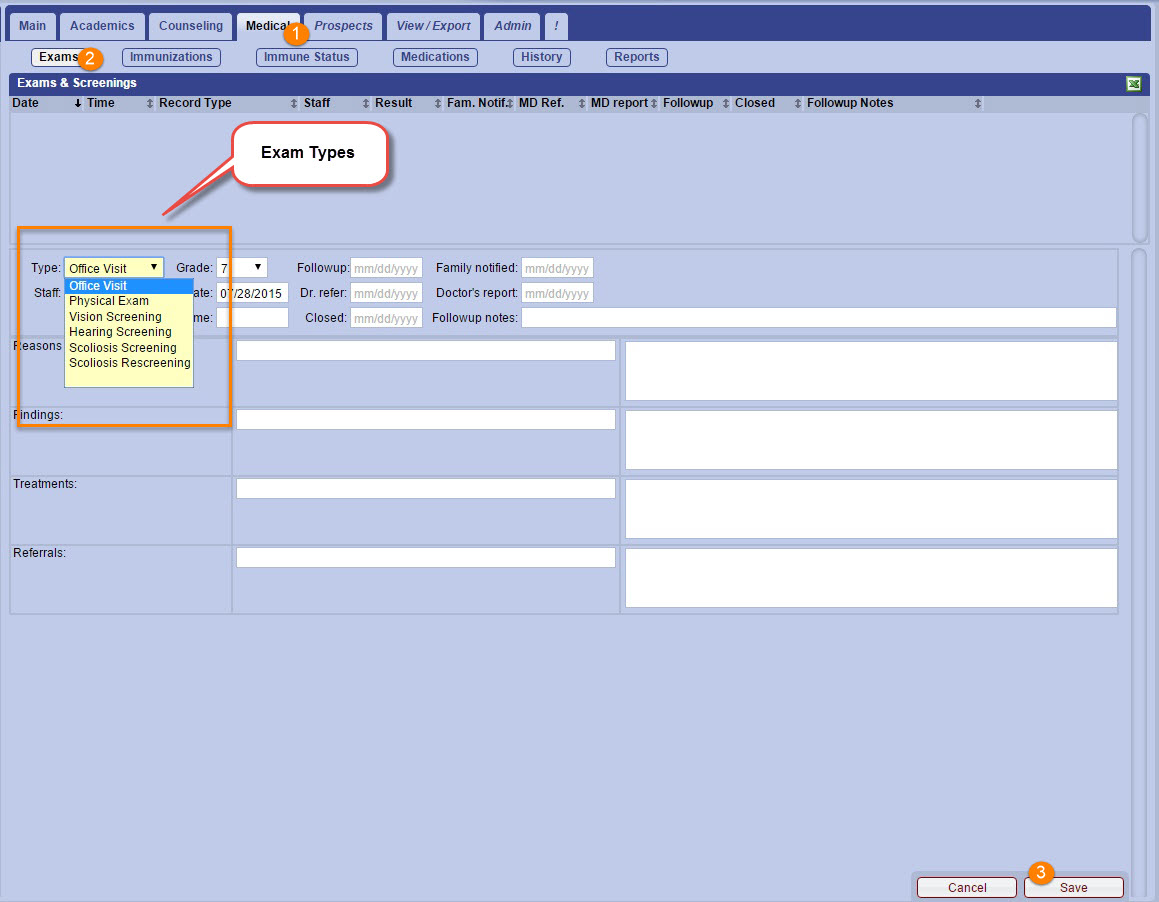Open the exclamation mark tab

click(x=556, y=26)
